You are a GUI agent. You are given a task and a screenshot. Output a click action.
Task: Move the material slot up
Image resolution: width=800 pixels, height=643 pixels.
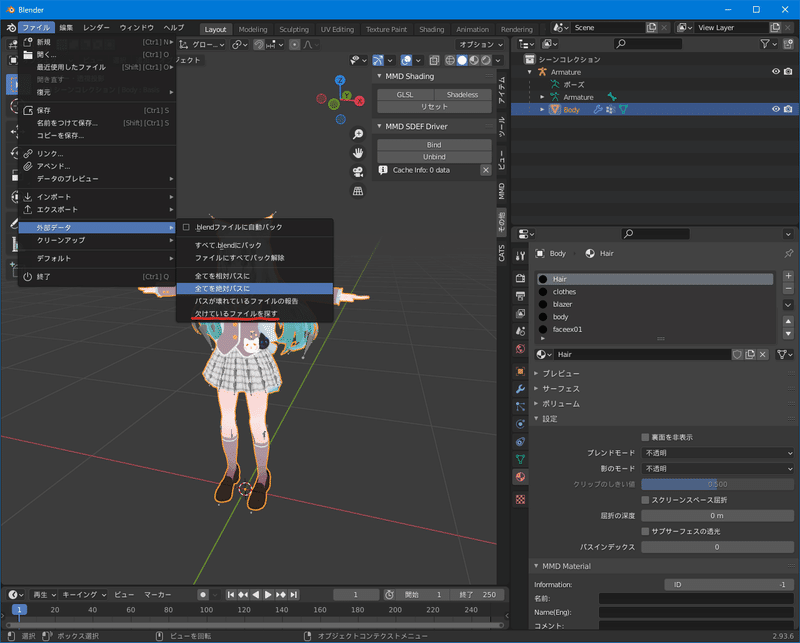click(788, 322)
